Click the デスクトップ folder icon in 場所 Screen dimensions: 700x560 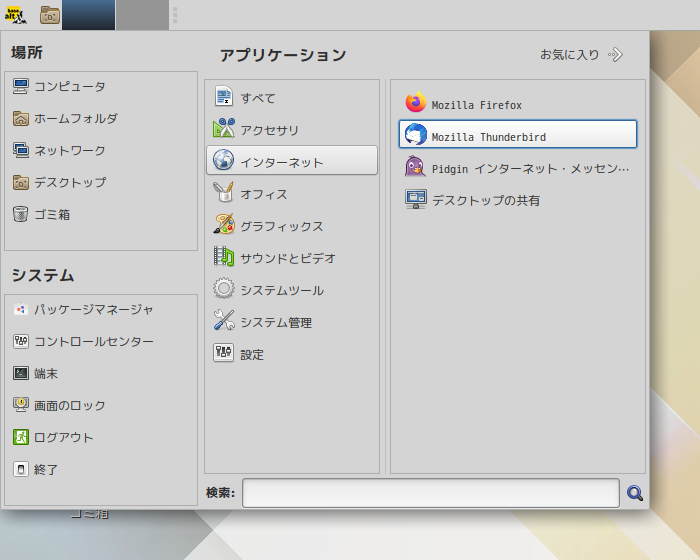coord(21,182)
